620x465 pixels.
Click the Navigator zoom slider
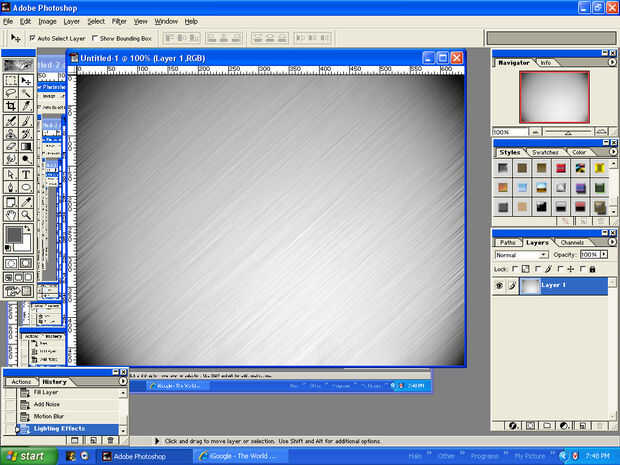(x=568, y=132)
